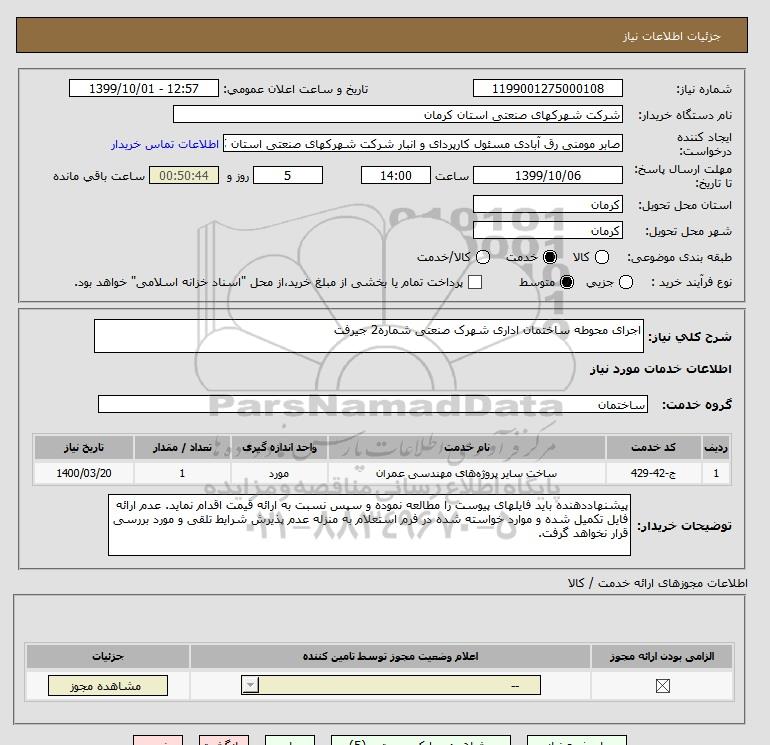
Task: Click the ردیف column header
Action: tap(715, 447)
